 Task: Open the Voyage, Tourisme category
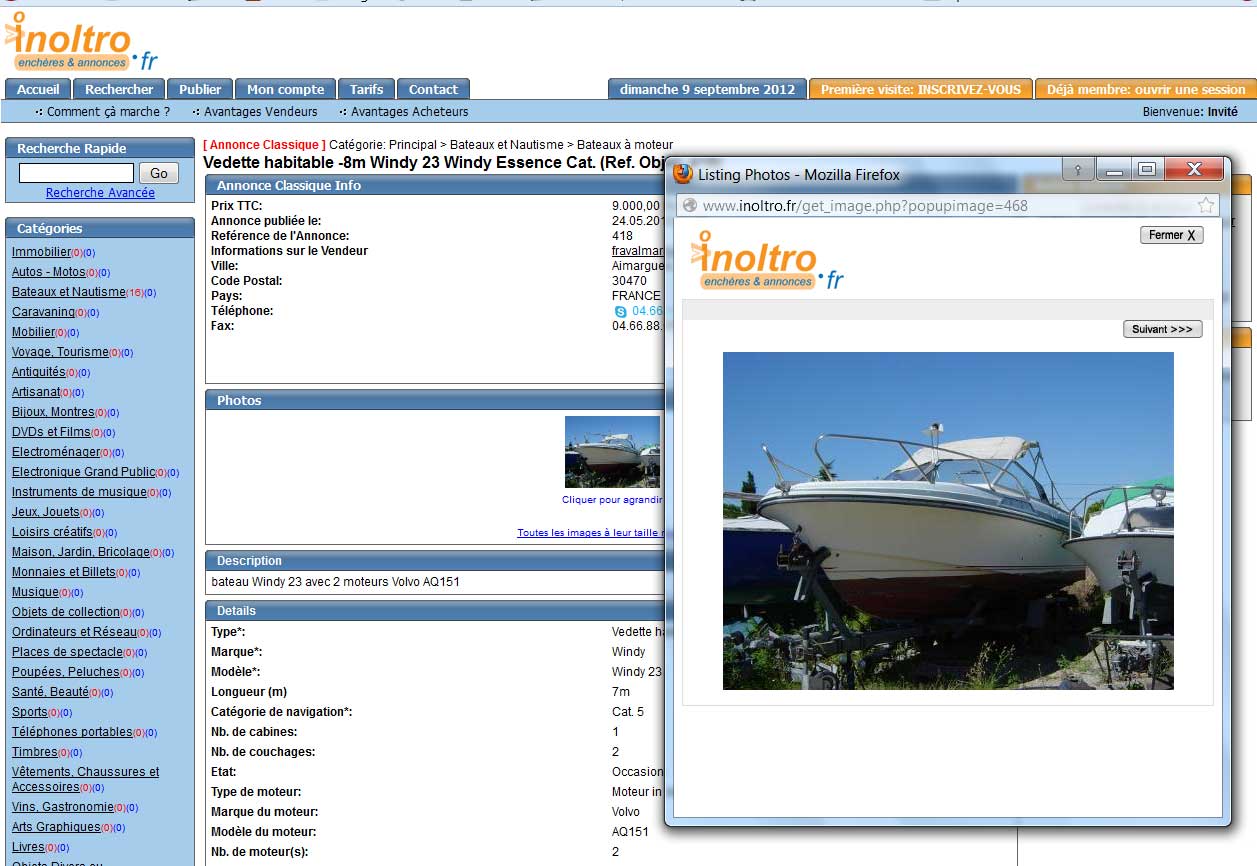pos(60,352)
